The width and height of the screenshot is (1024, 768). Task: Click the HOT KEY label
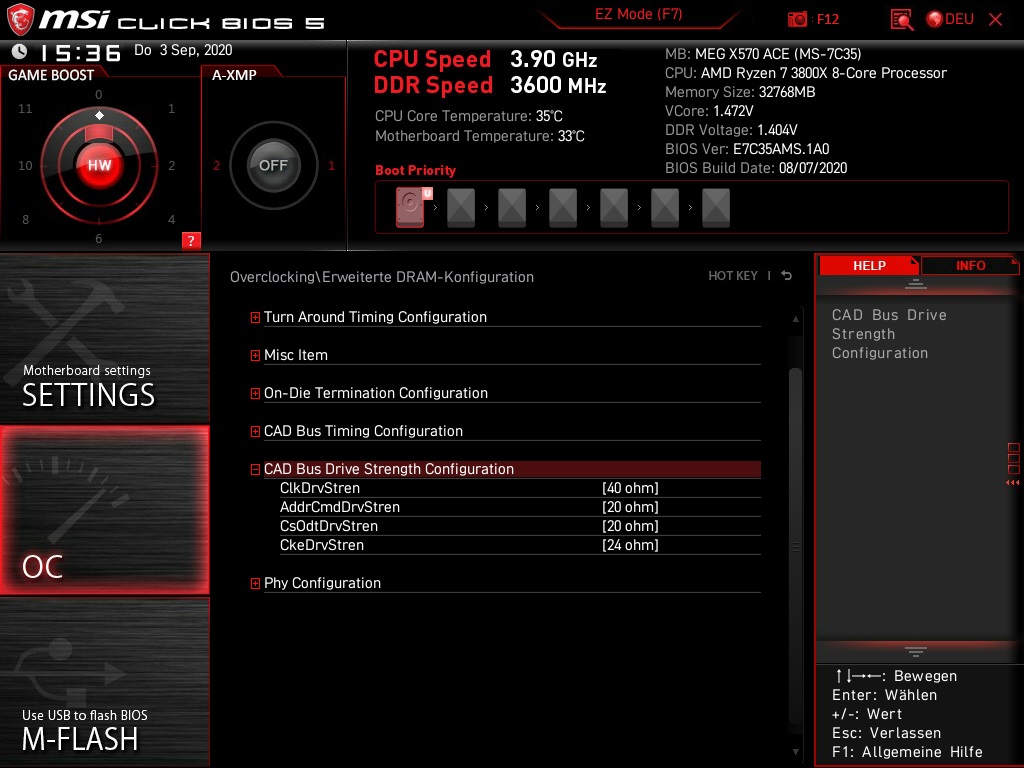click(x=733, y=276)
